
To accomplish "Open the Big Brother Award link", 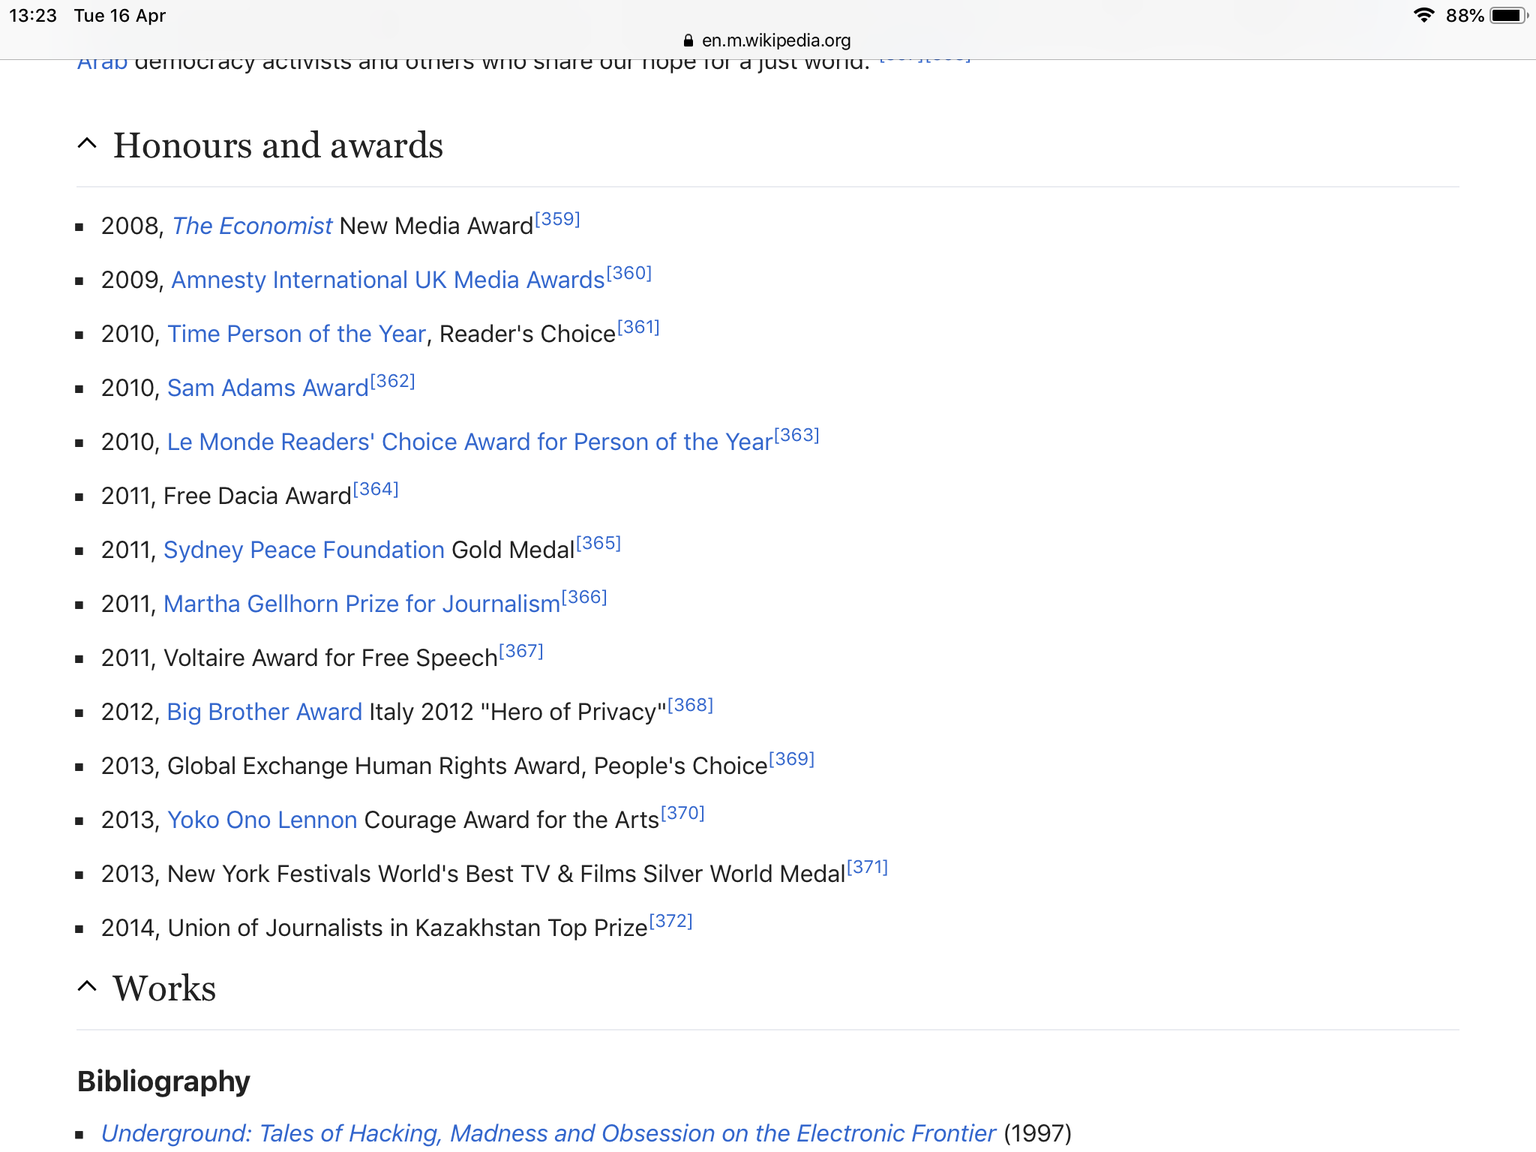I will click(x=265, y=712).
